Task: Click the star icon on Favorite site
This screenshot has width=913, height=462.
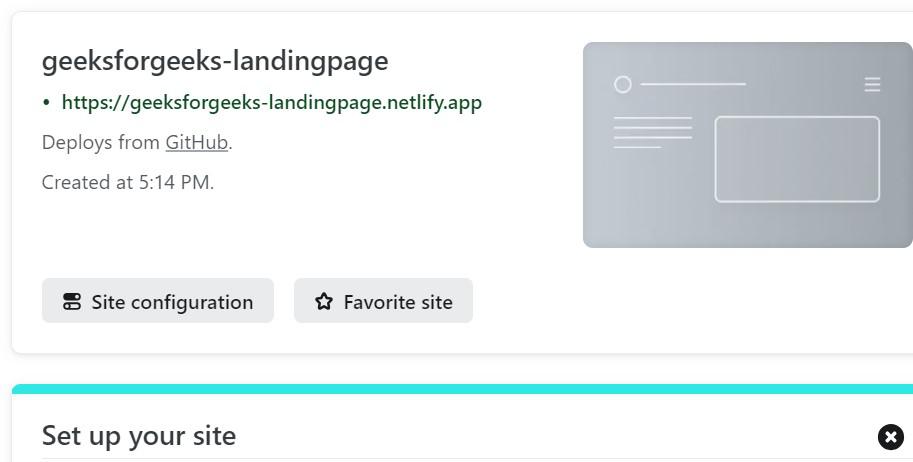Action: point(323,302)
